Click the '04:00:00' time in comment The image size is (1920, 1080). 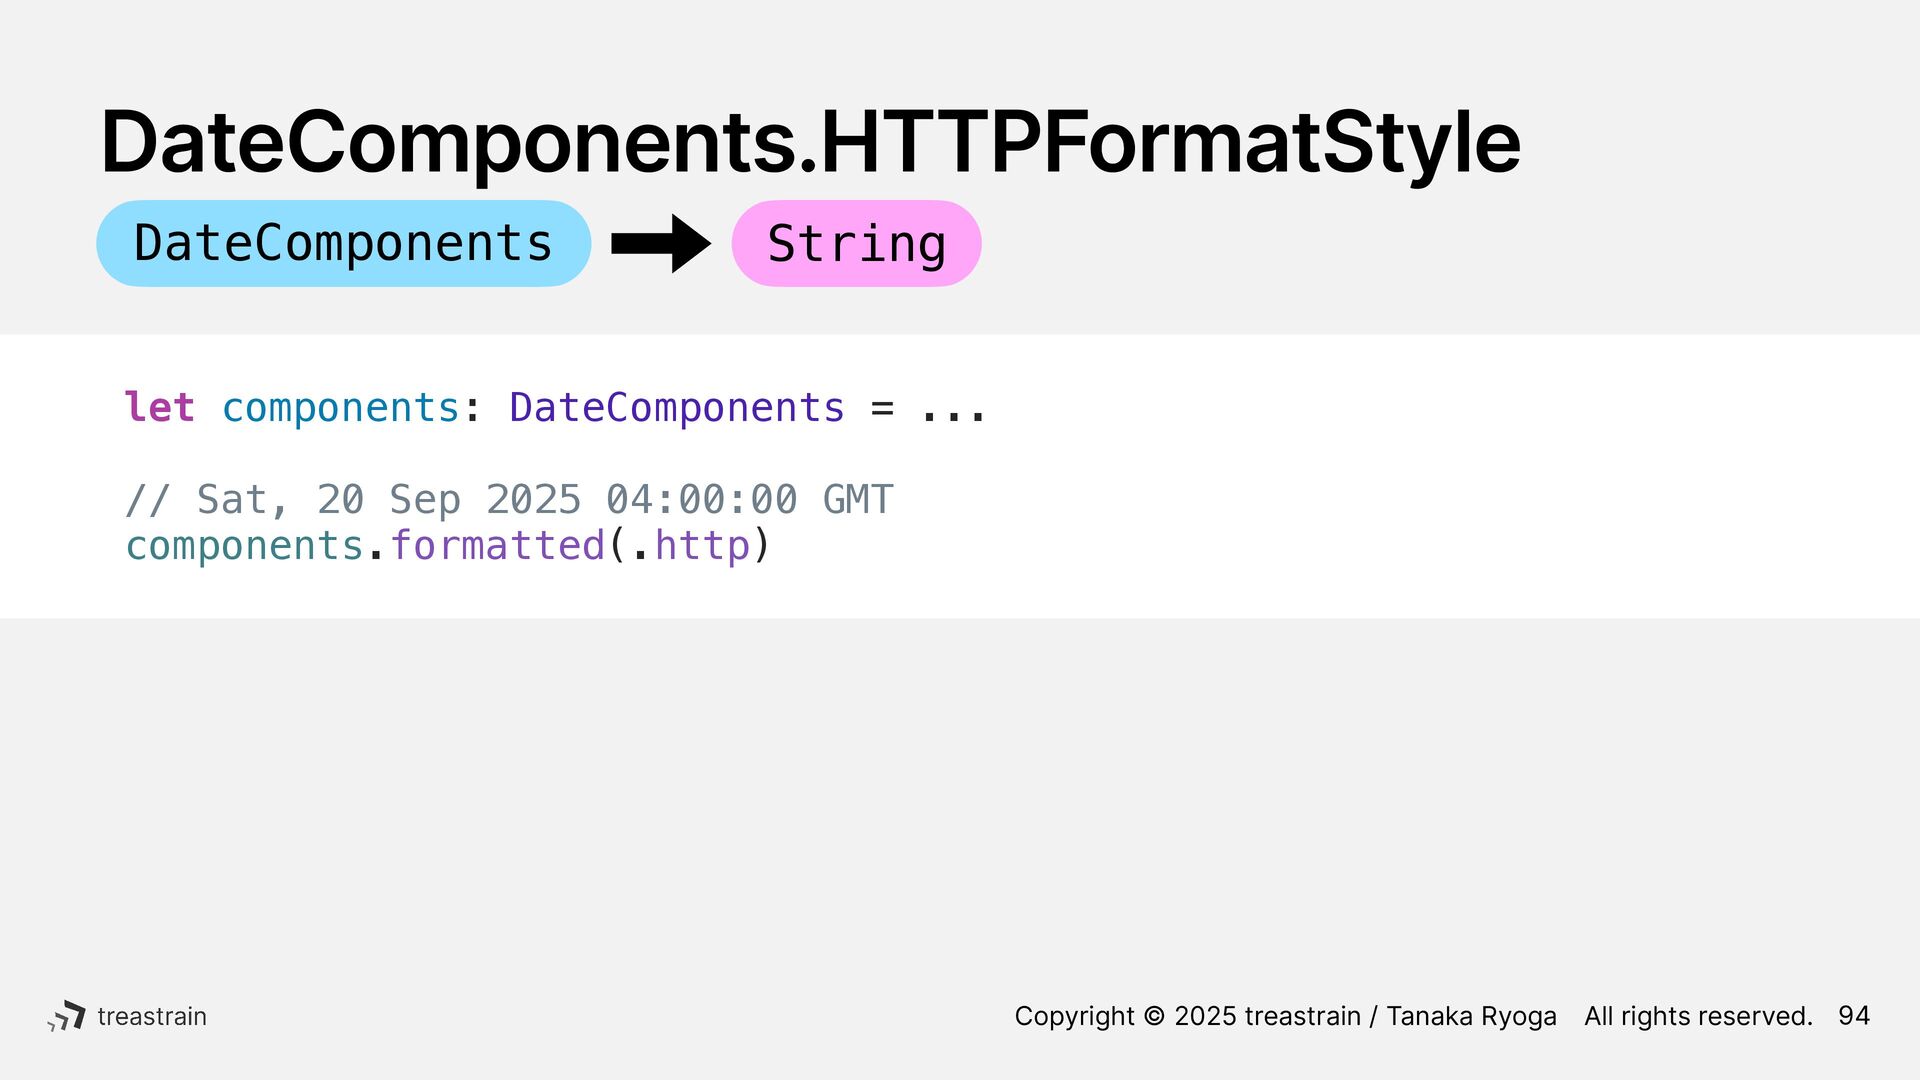pyautogui.click(x=702, y=499)
